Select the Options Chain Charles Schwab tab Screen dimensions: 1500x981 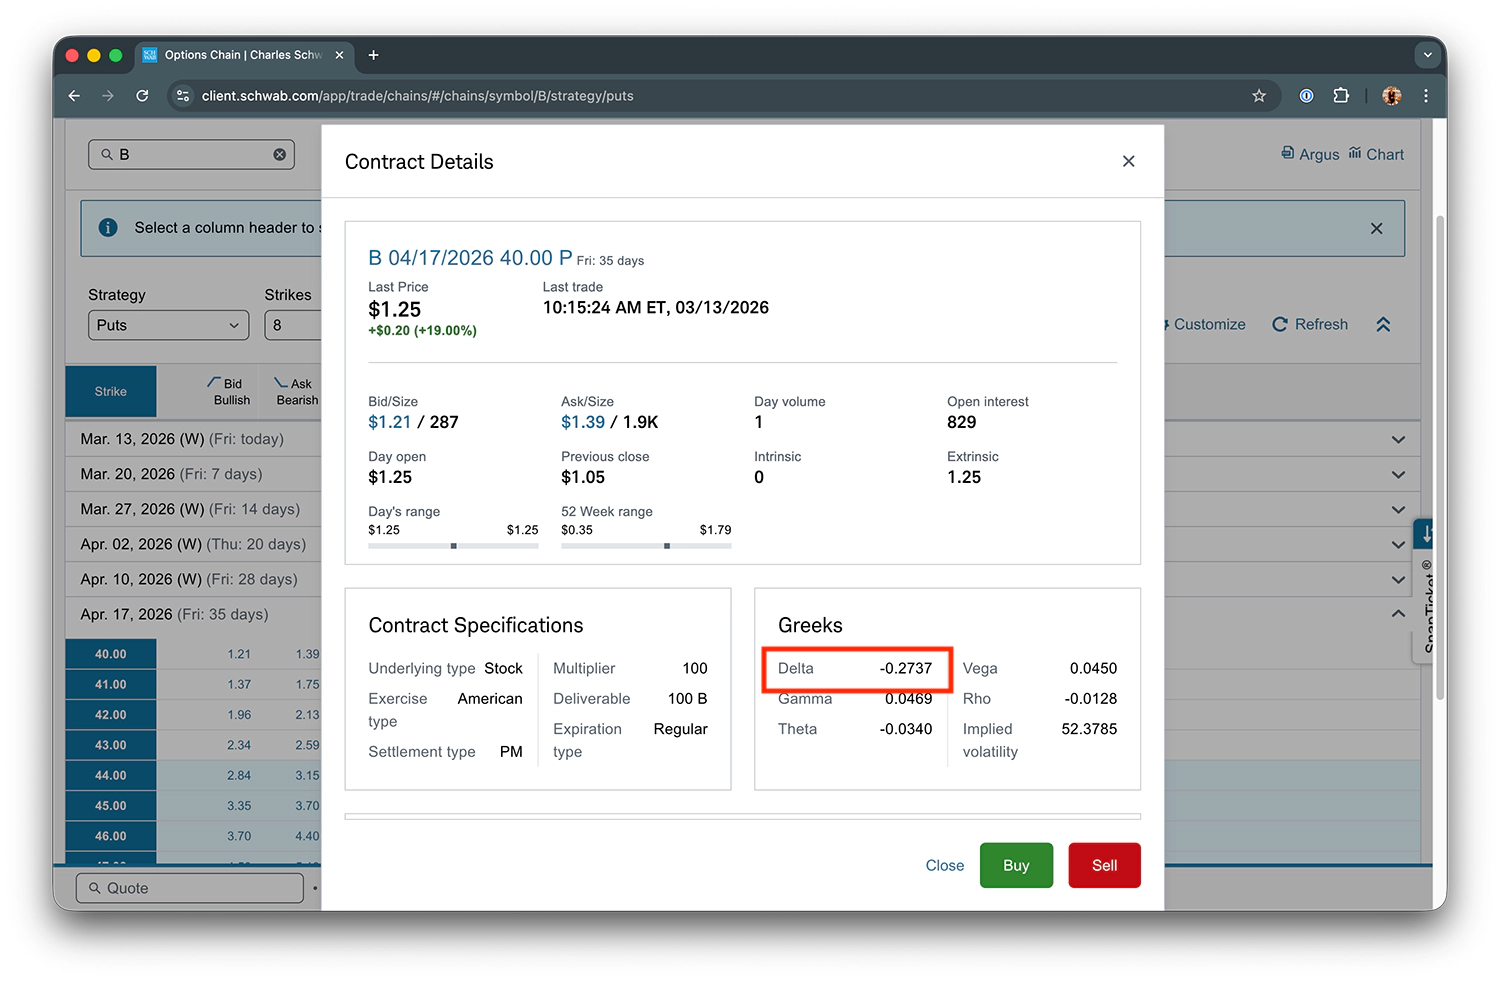243,55
